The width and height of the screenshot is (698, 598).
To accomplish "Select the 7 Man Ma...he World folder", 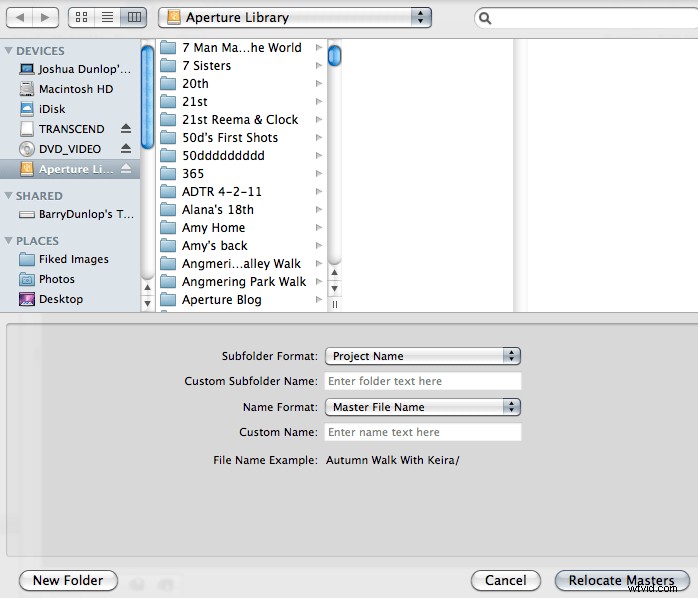I will click(241, 48).
